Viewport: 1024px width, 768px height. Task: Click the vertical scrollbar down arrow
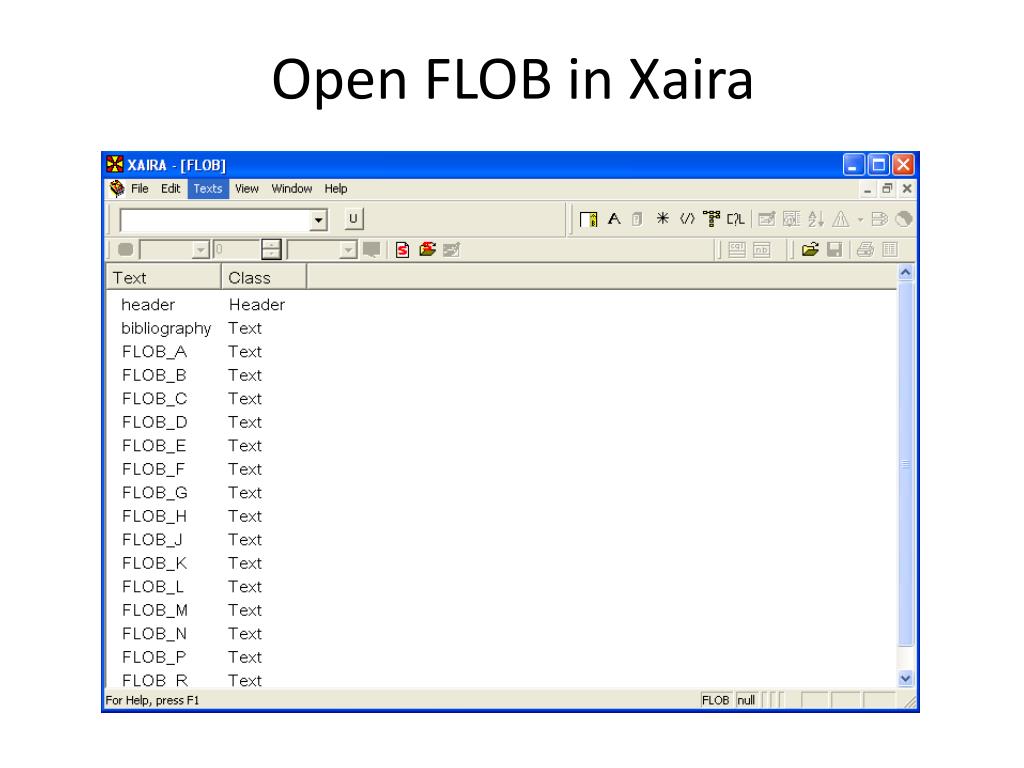point(905,679)
